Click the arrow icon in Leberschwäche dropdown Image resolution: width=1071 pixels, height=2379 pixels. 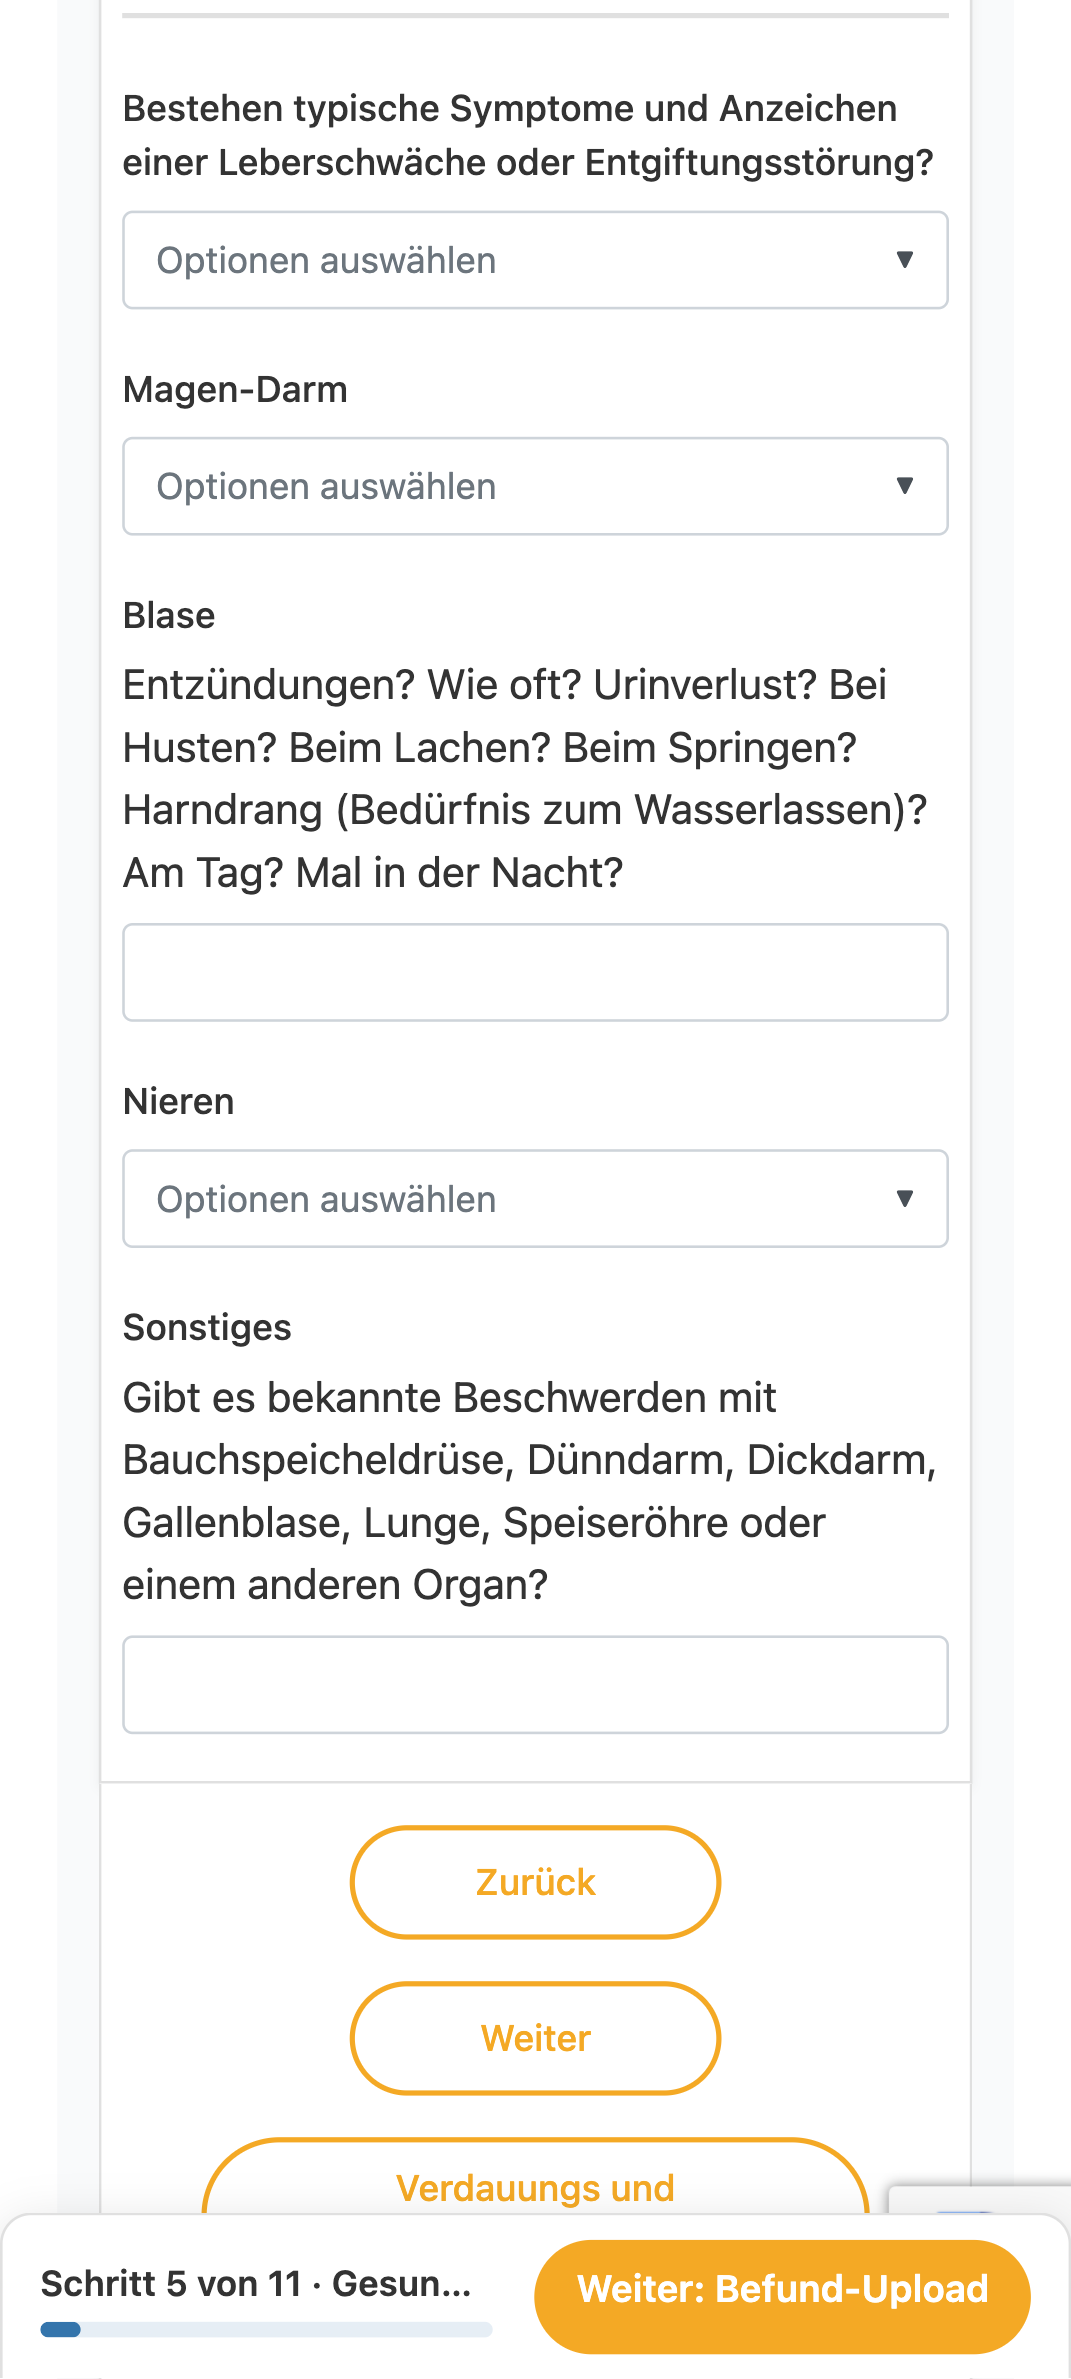(905, 260)
